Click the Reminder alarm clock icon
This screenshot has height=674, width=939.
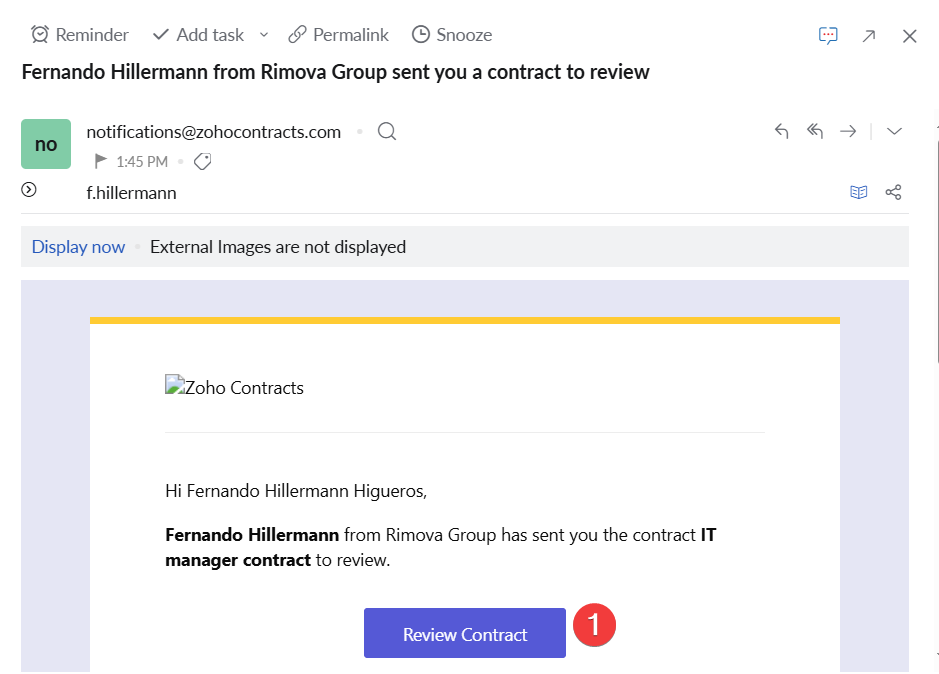coord(40,35)
